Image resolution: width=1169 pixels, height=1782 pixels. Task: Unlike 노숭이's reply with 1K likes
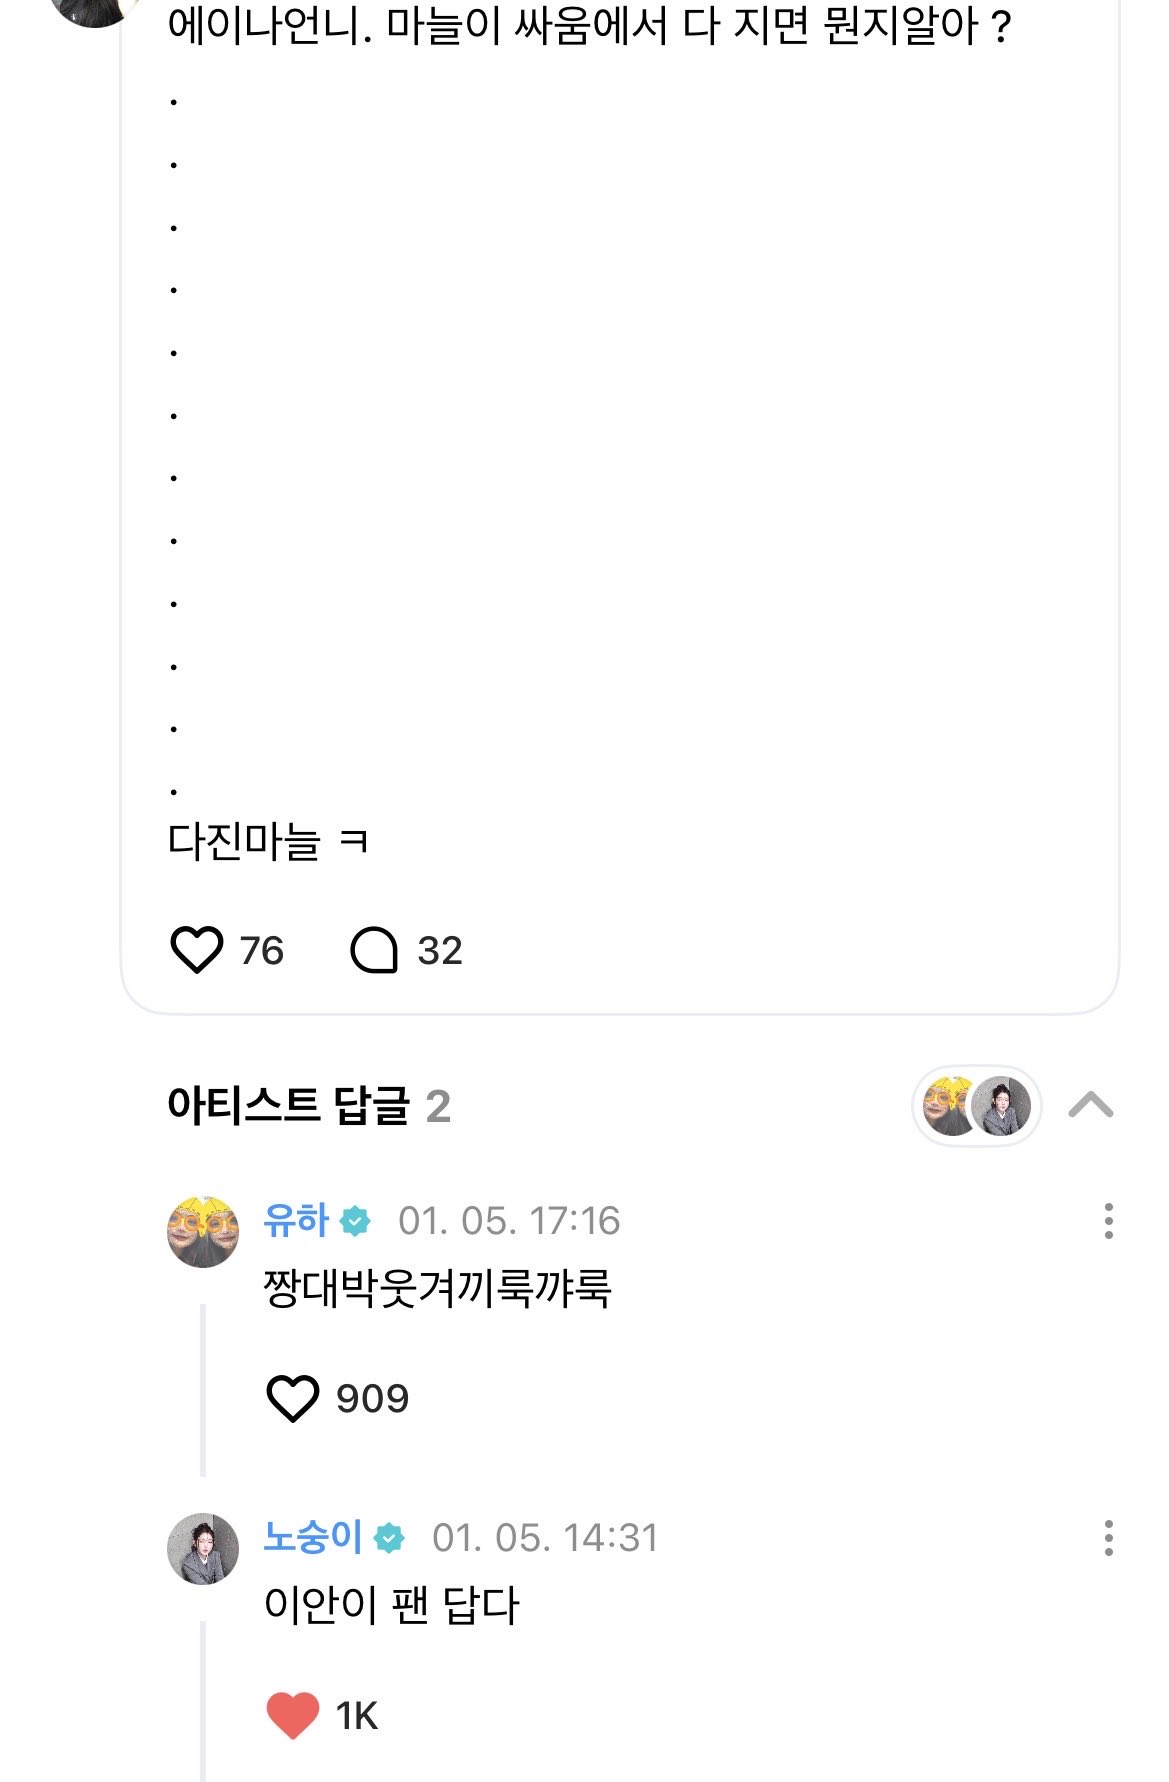click(293, 1715)
